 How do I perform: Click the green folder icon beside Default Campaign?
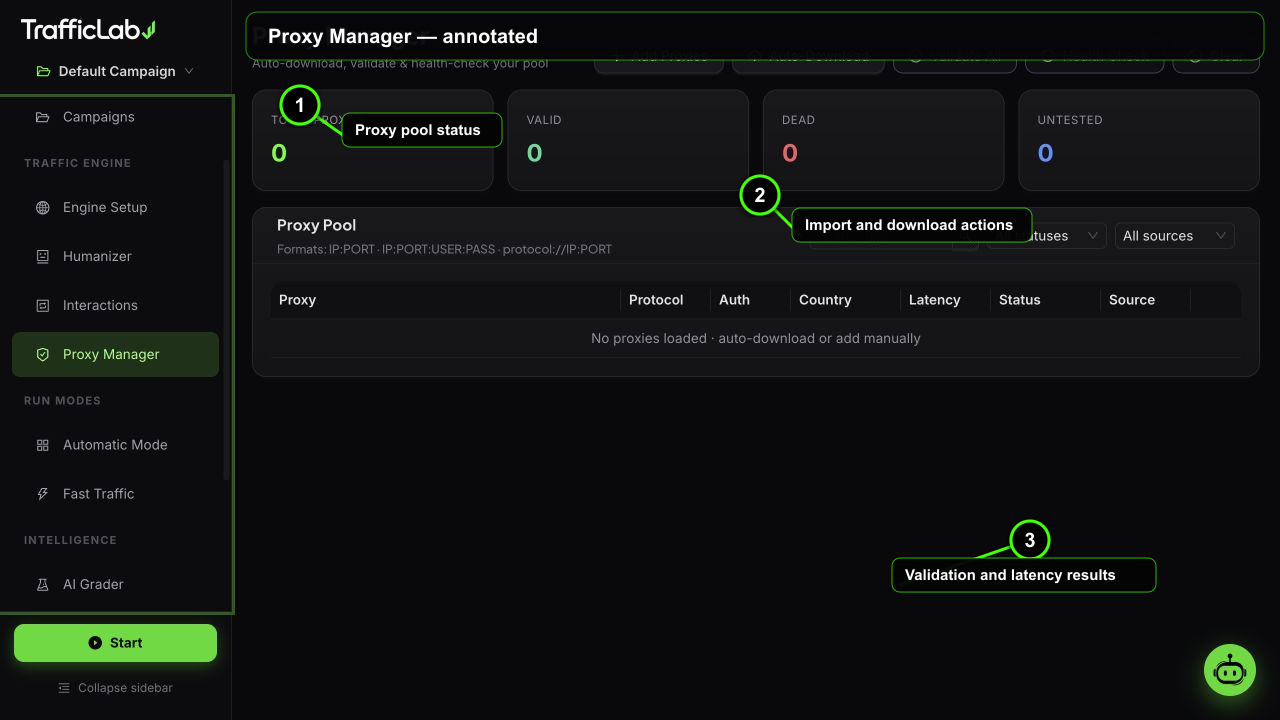click(43, 71)
